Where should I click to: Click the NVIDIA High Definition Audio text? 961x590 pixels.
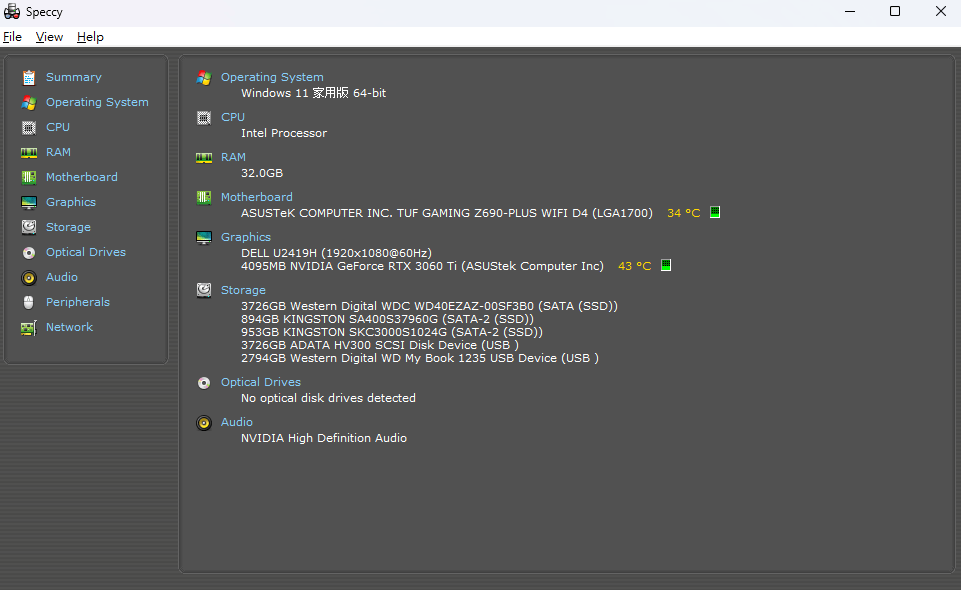pos(324,438)
